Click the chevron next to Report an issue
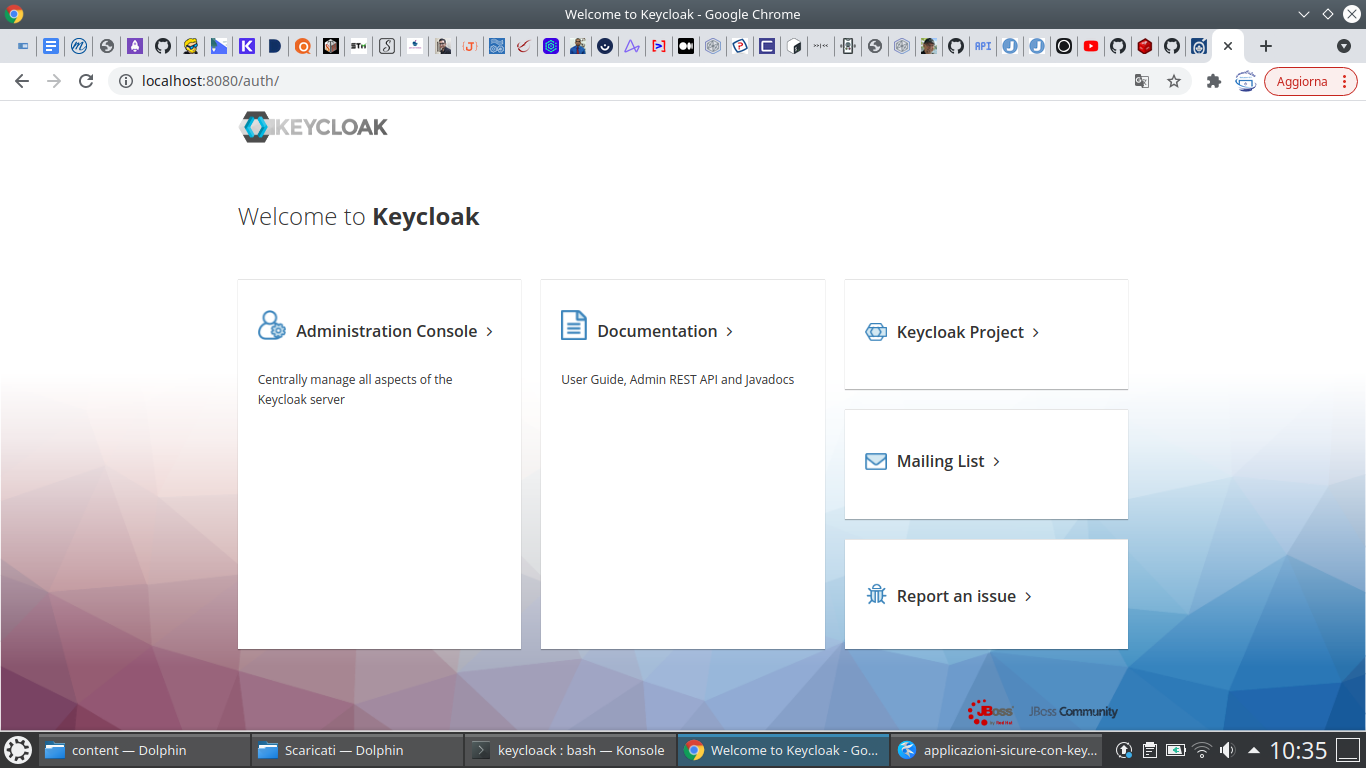 (x=1028, y=597)
